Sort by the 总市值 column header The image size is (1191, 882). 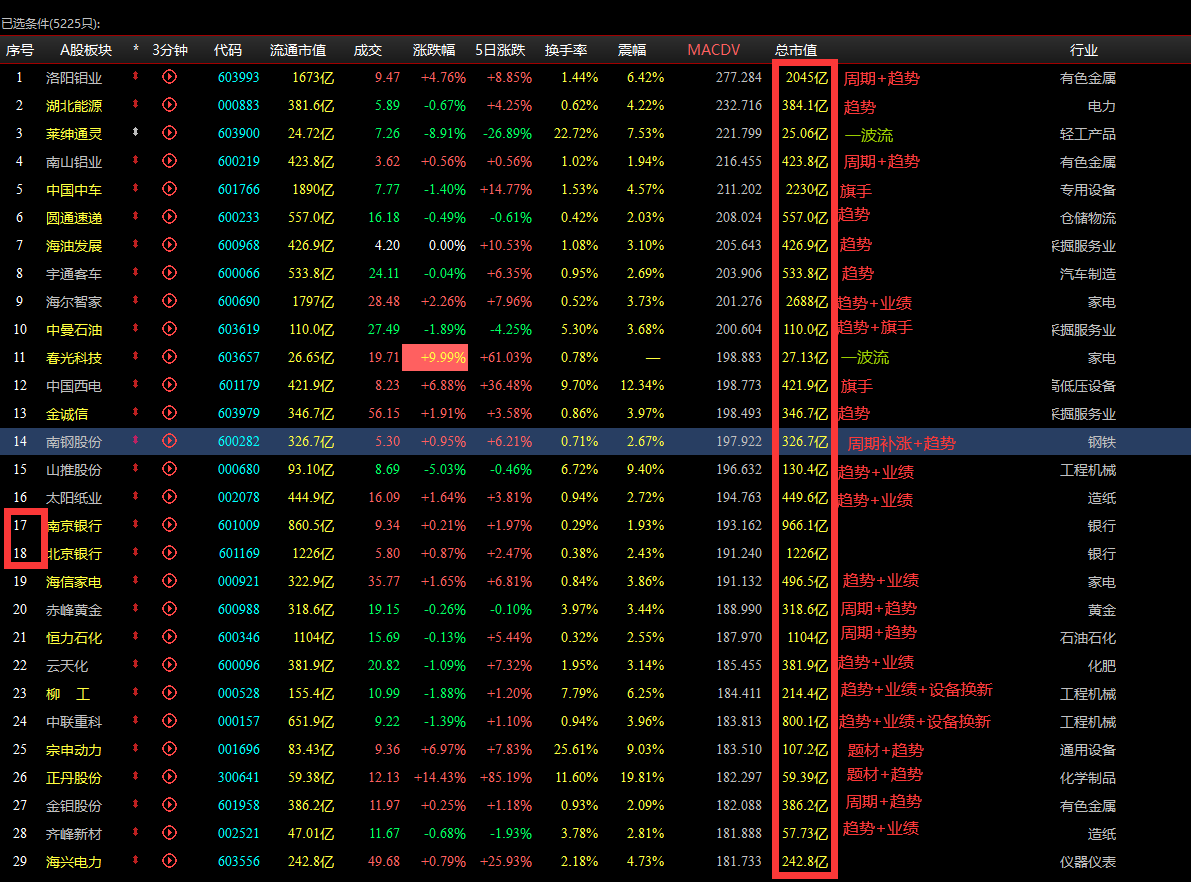coord(795,50)
